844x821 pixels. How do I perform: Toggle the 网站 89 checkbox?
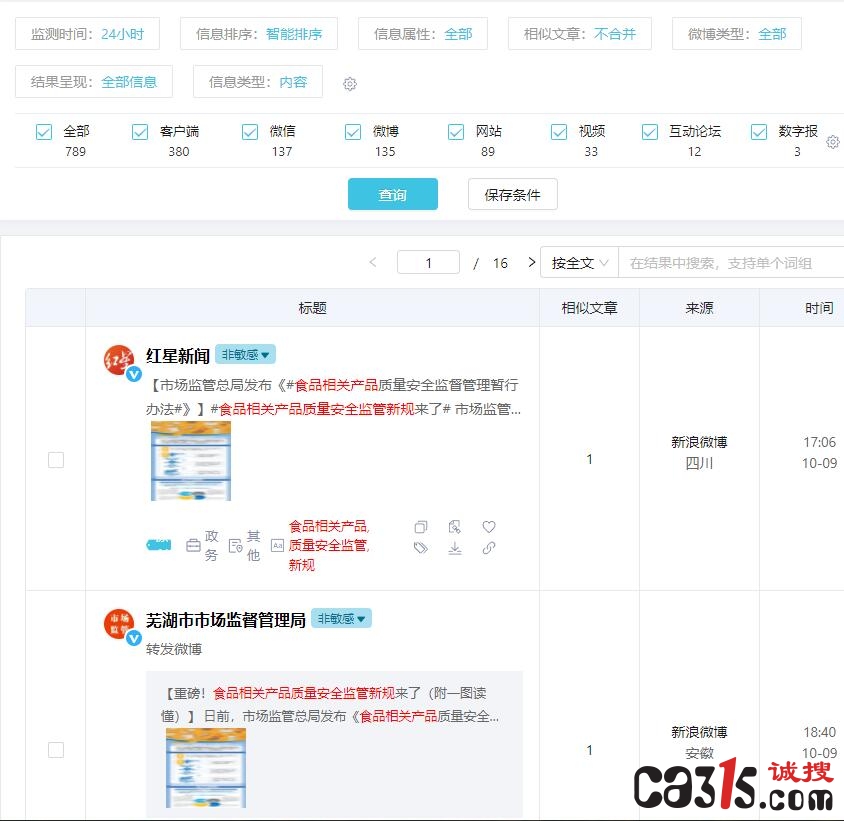tap(456, 132)
